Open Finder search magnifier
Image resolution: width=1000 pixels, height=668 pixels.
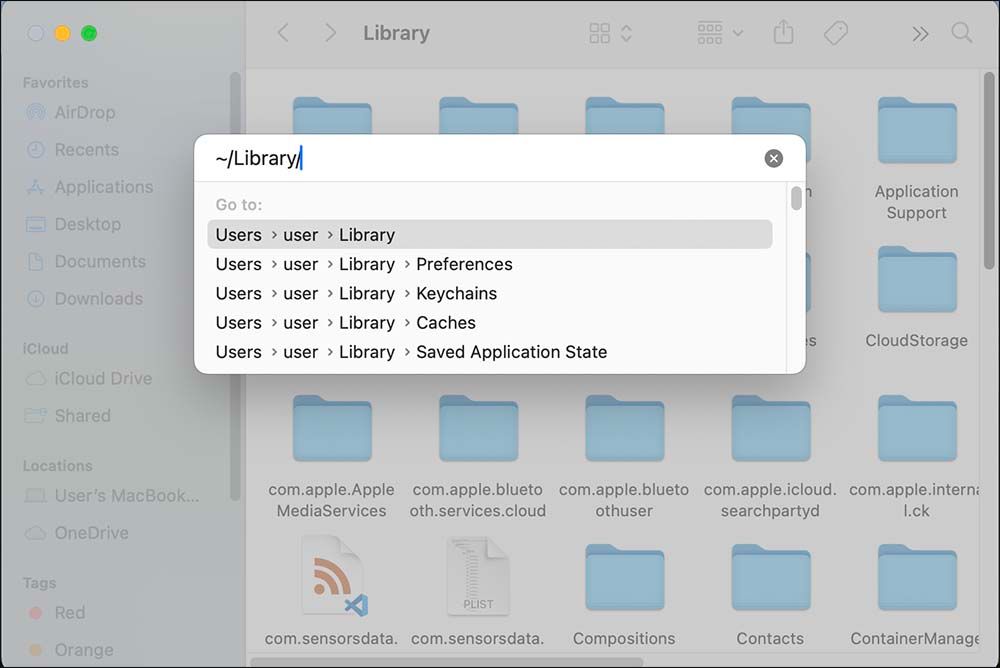coord(962,33)
